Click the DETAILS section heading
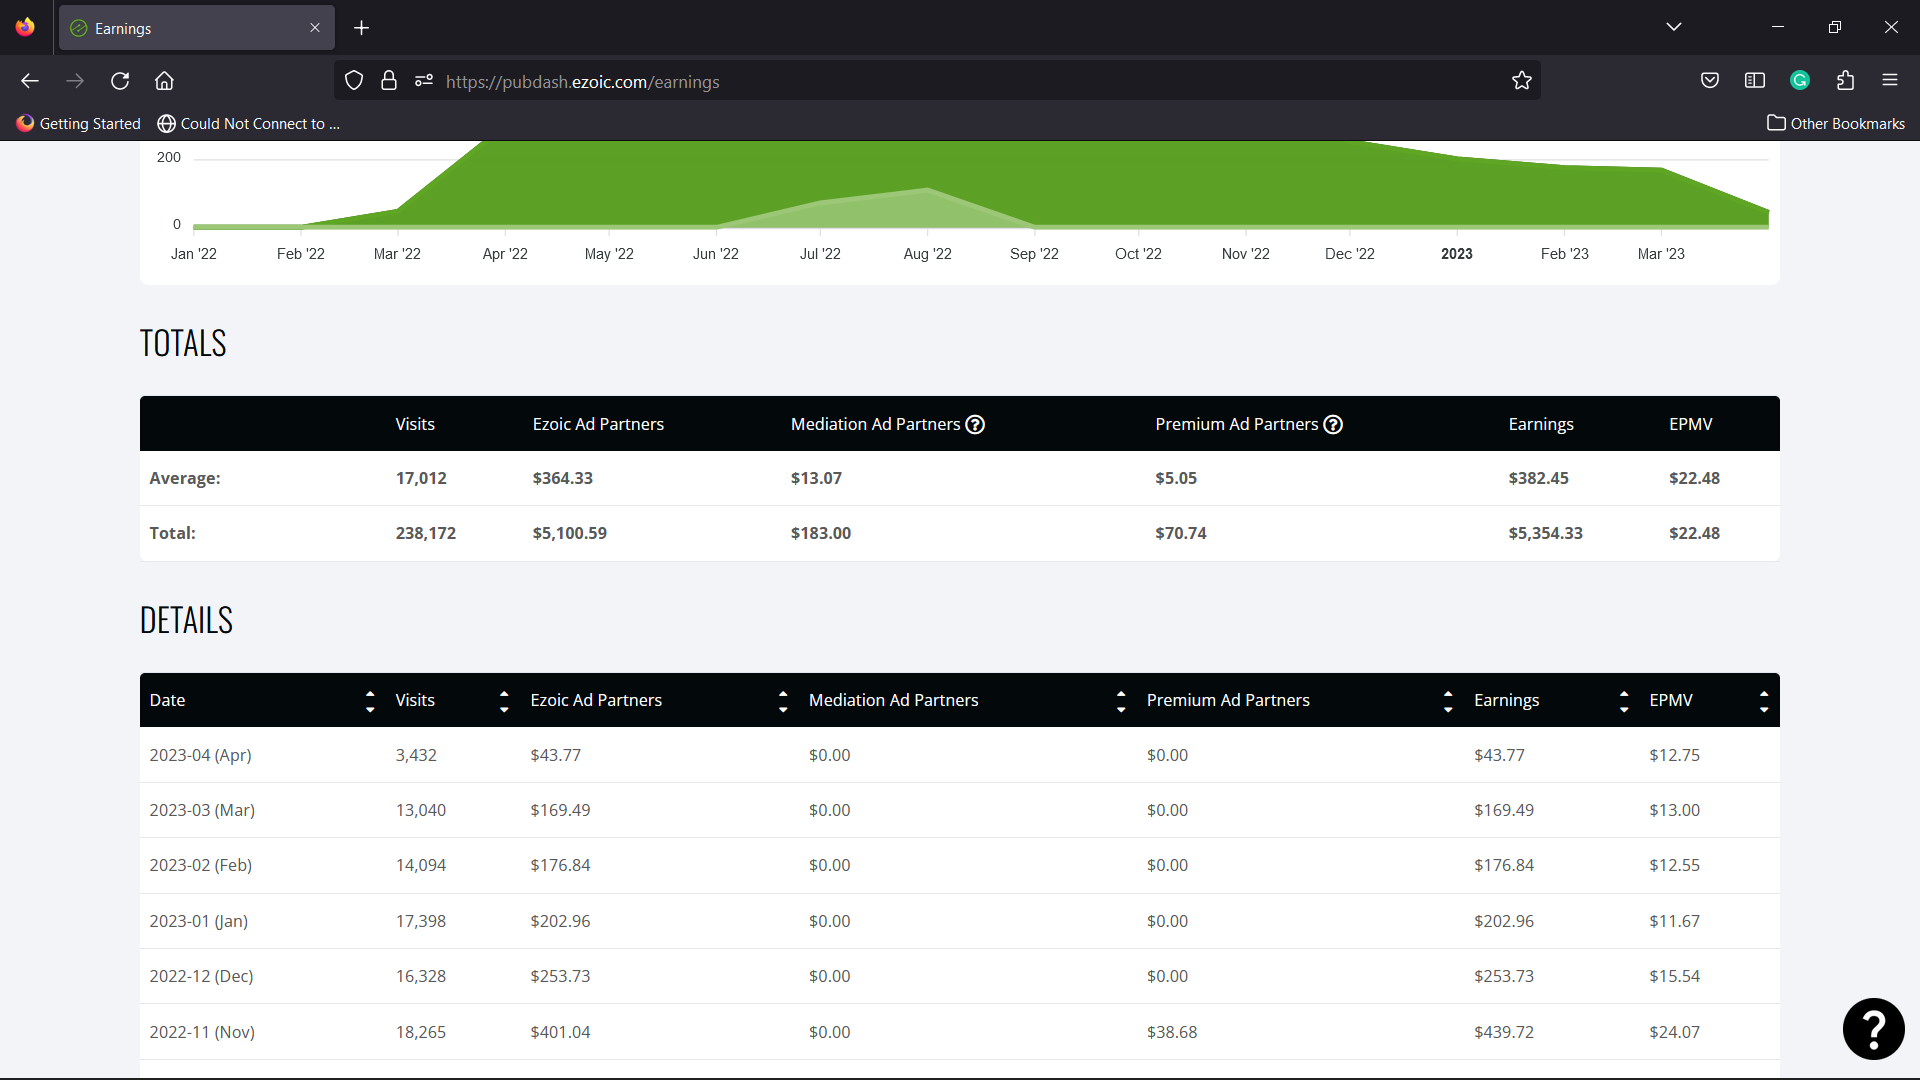 point(186,620)
